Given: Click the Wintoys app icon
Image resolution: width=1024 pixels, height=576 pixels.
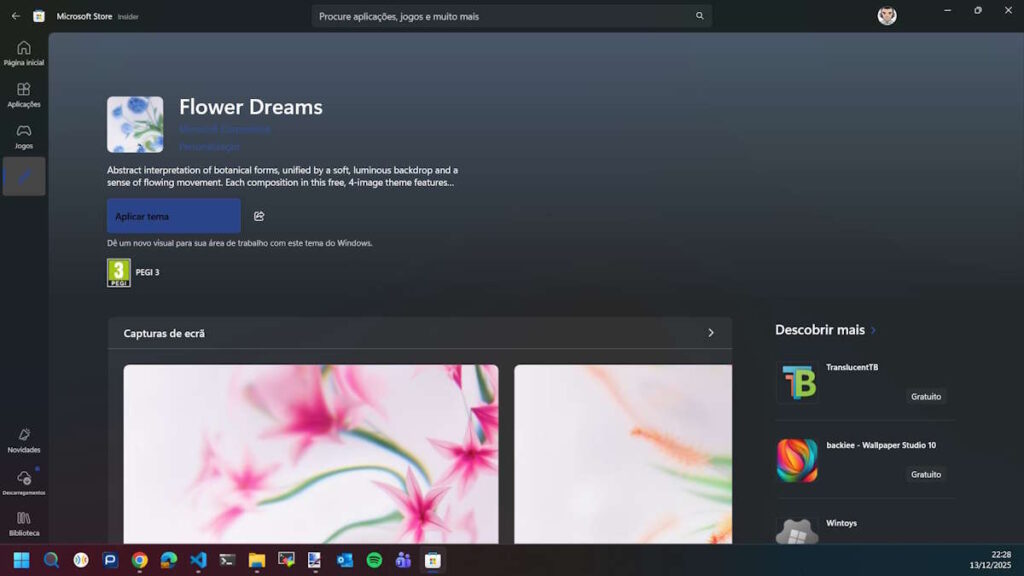Looking at the screenshot, I should click(x=797, y=532).
